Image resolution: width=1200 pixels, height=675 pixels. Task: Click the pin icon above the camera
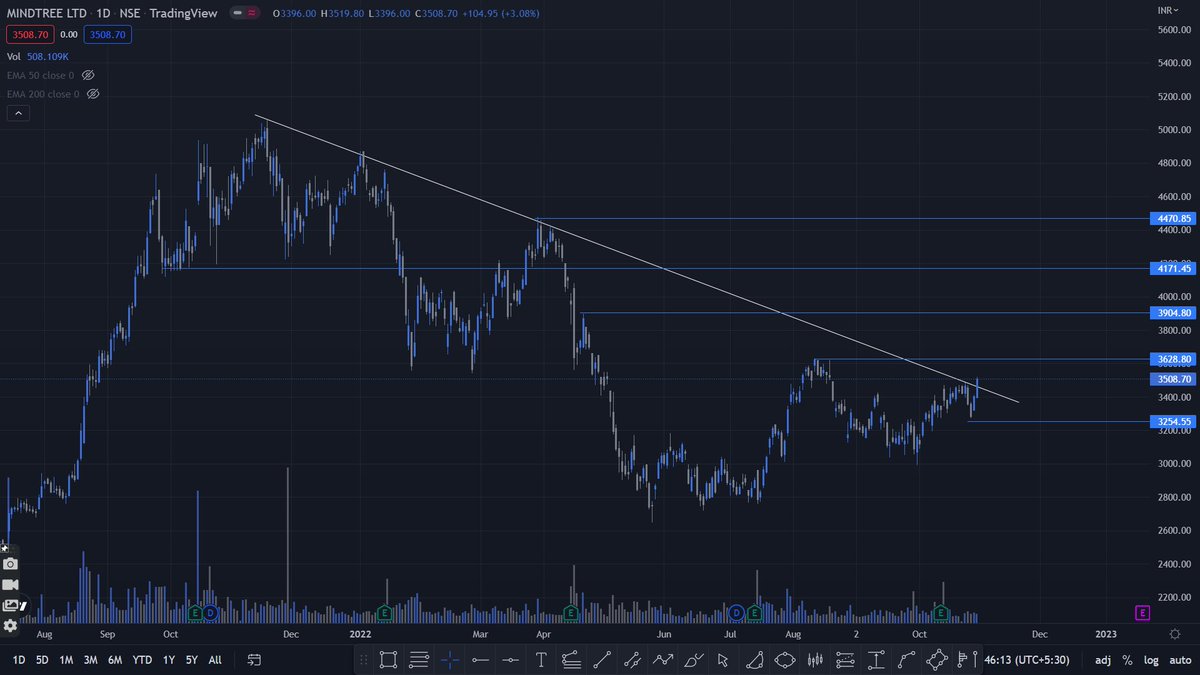pyautogui.click(x=4, y=547)
